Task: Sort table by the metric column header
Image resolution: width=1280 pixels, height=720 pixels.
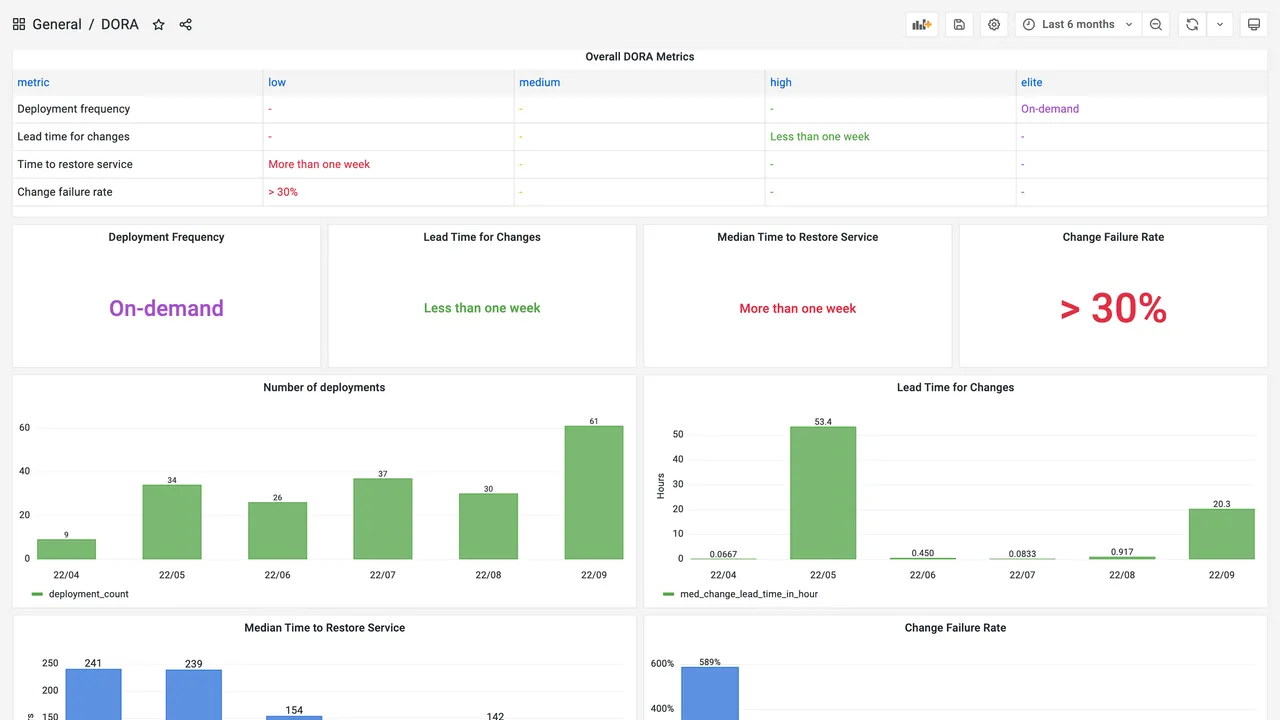Action: click(x=33, y=82)
